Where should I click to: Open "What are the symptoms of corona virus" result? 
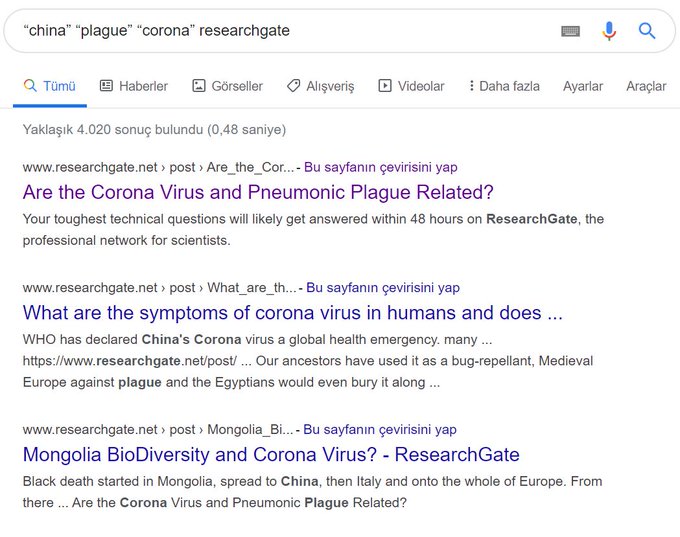pos(292,313)
